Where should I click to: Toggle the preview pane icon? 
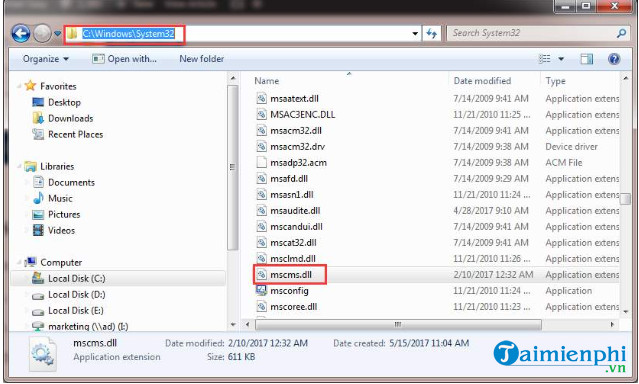point(587,59)
